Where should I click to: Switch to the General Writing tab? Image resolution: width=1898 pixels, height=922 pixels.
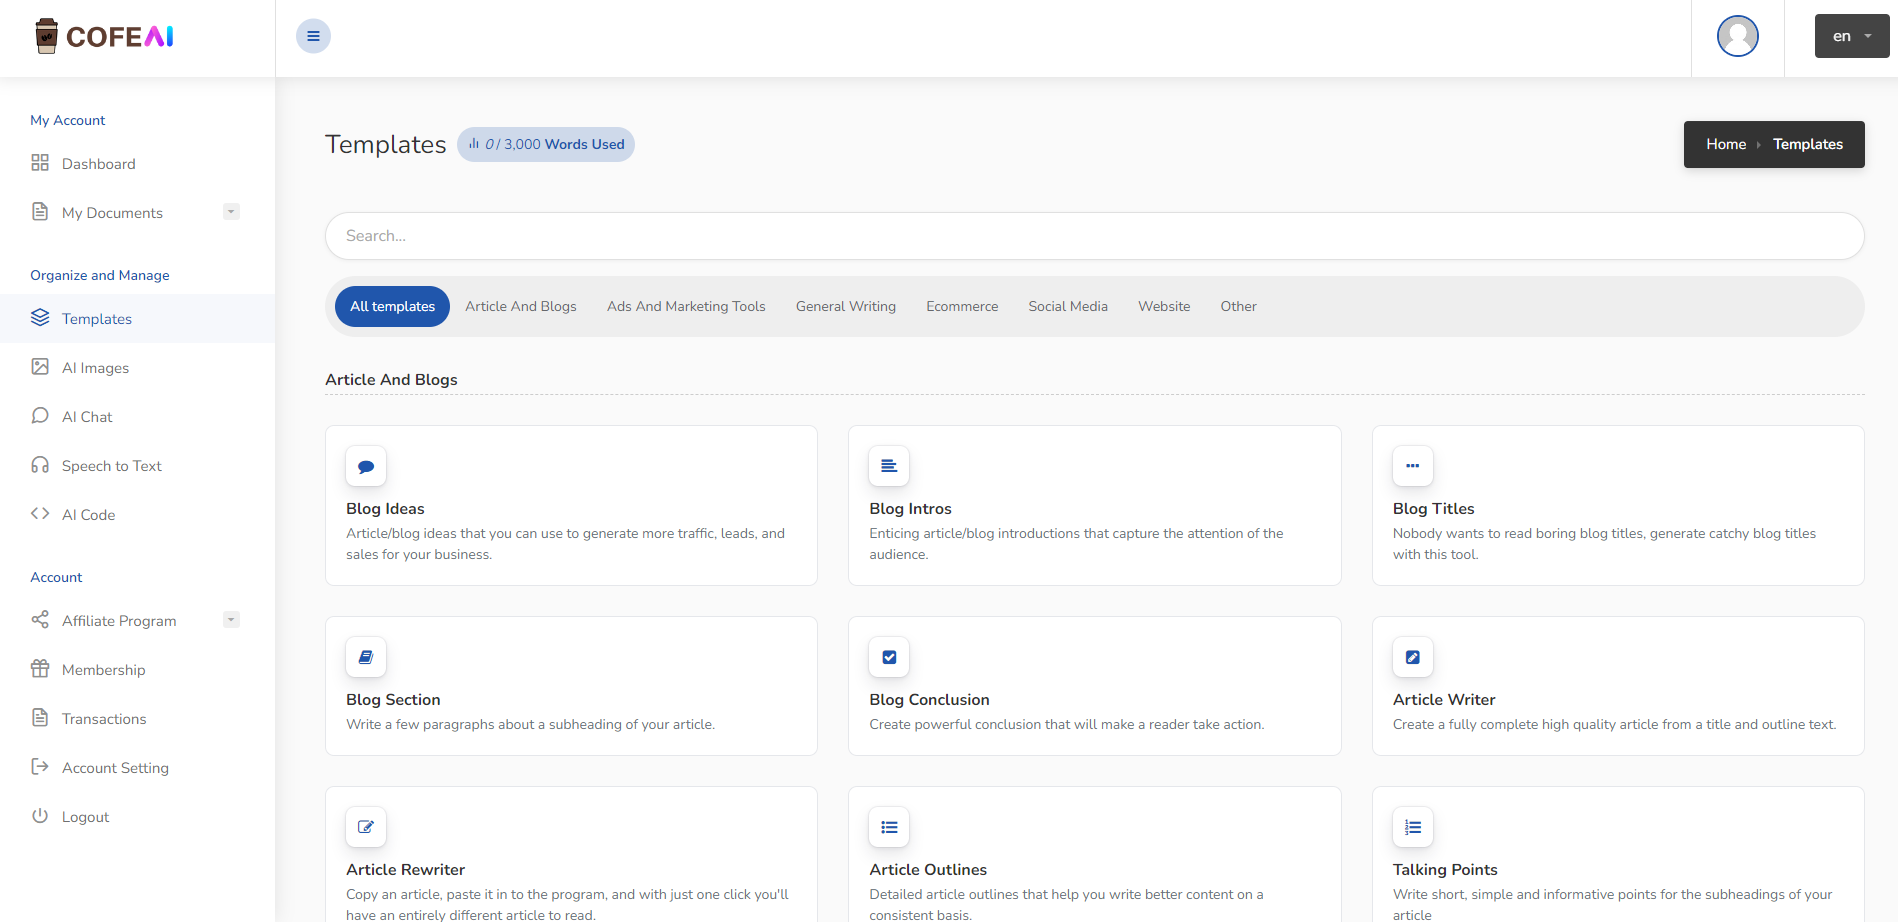(846, 306)
